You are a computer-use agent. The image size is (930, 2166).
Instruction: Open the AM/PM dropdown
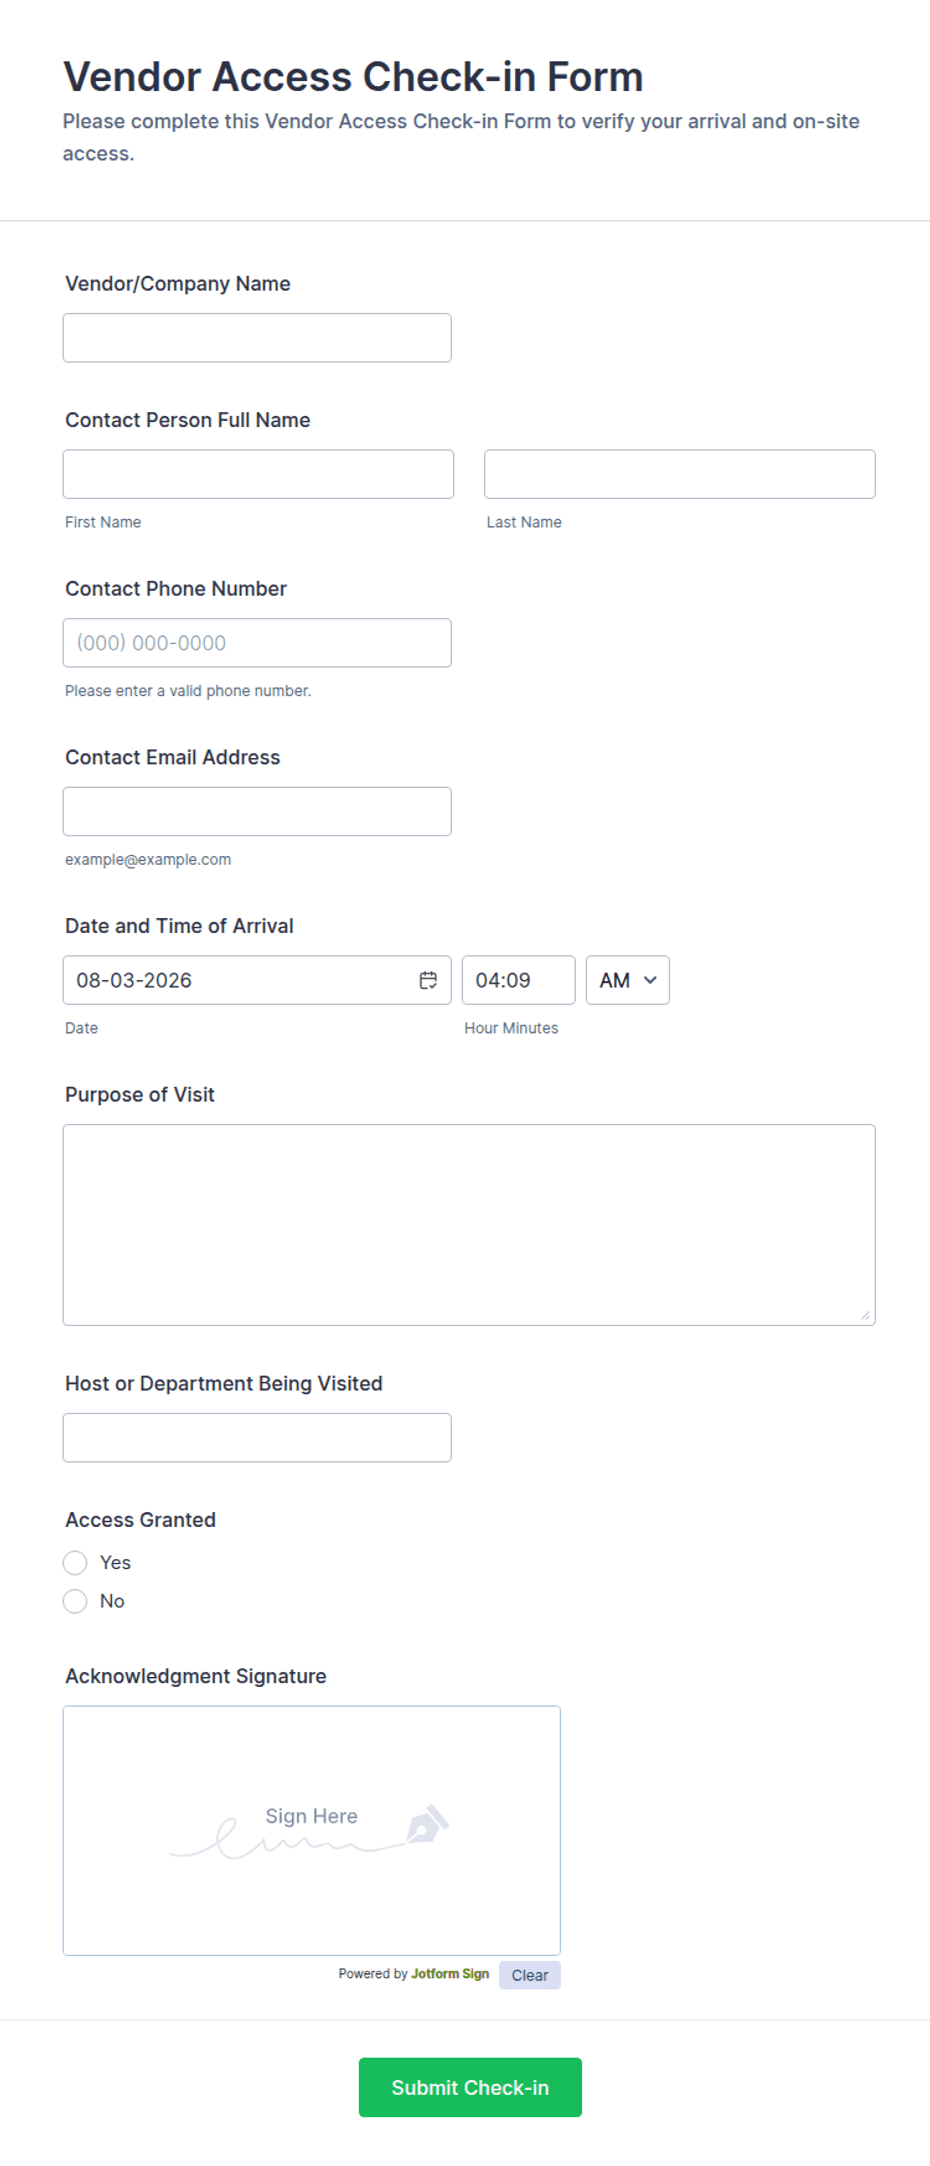[628, 980]
